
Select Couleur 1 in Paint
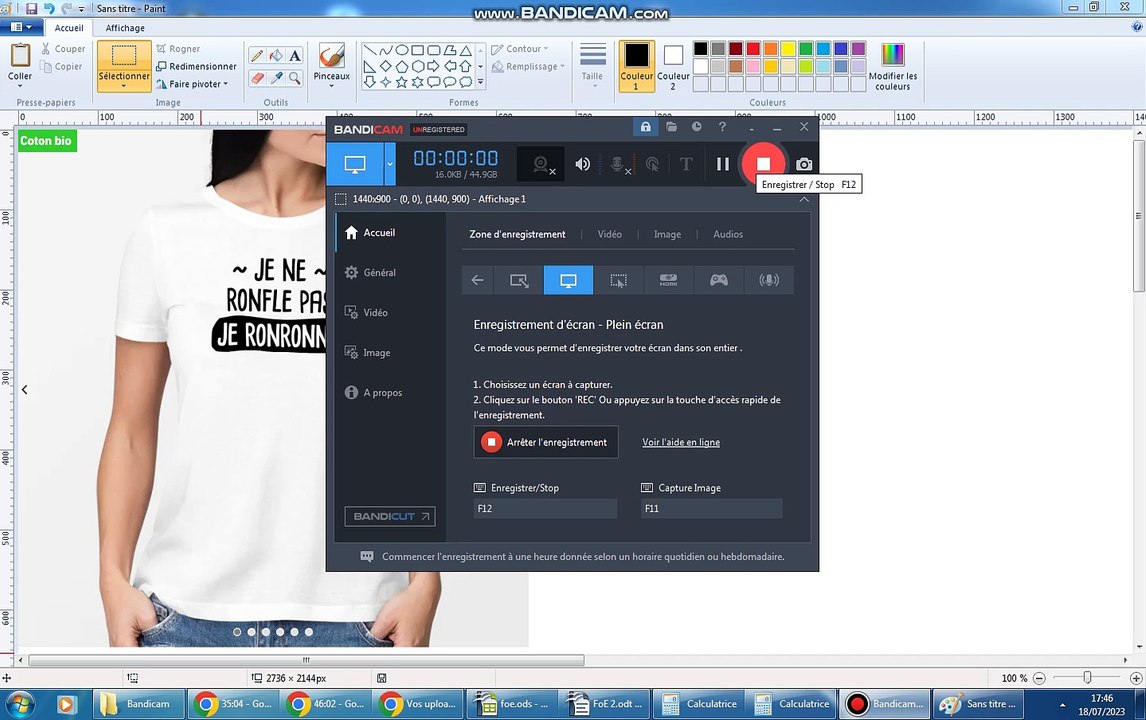click(637, 66)
